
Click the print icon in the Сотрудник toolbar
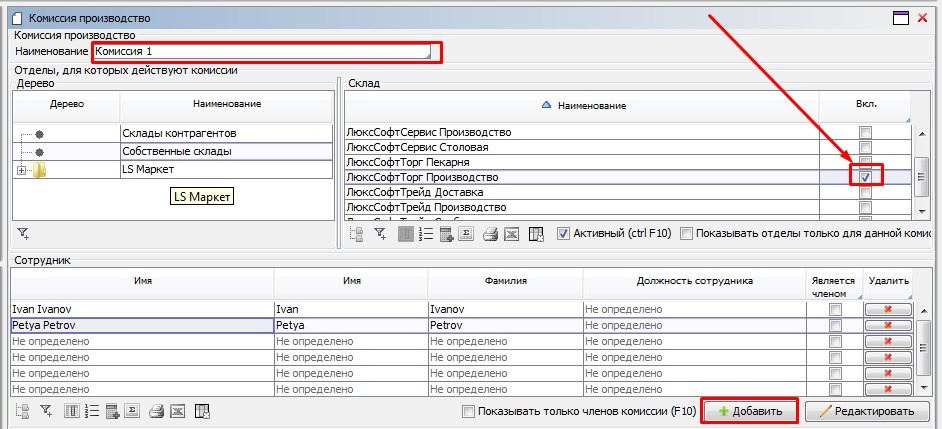point(155,411)
